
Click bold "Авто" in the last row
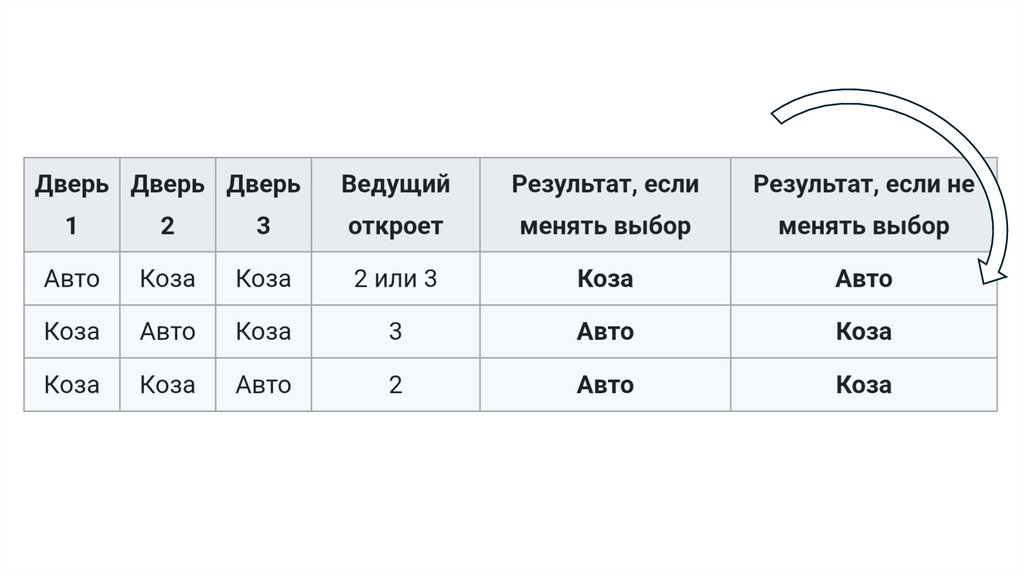click(605, 384)
